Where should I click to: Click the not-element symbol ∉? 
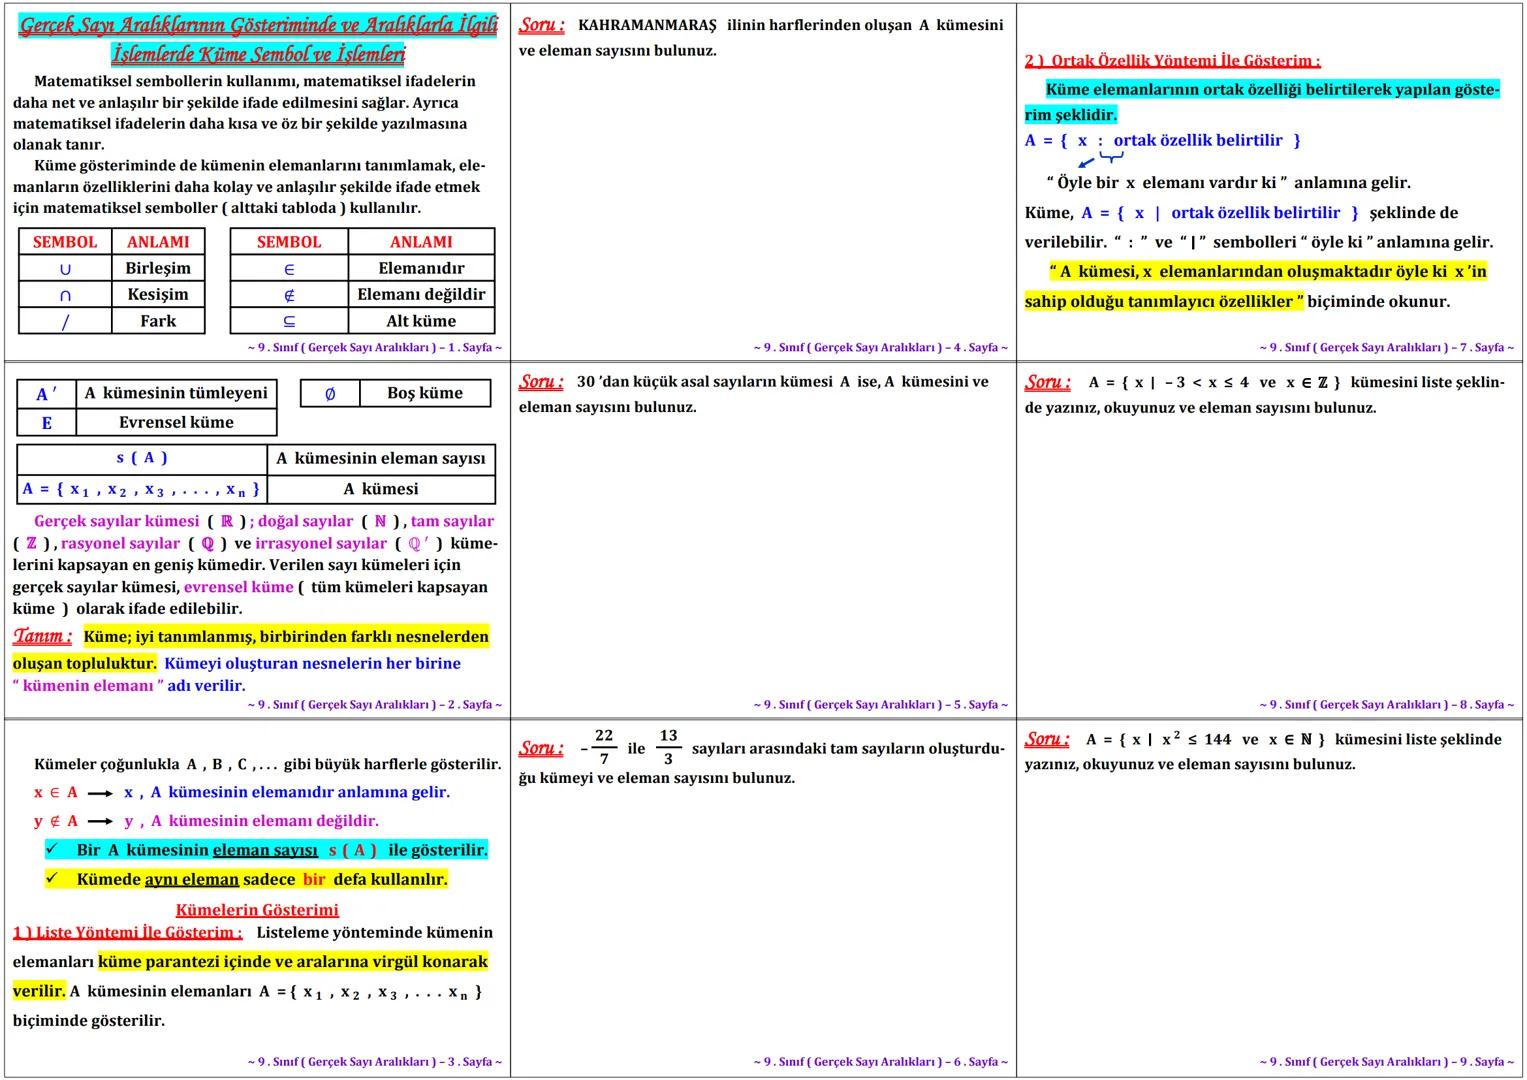click(x=289, y=294)
